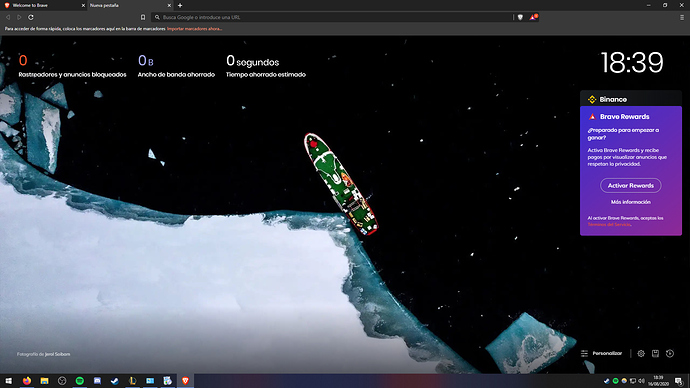Open bookmarks icon next to the gear
Screen dimensions: 690x388
tap(655, 353)
